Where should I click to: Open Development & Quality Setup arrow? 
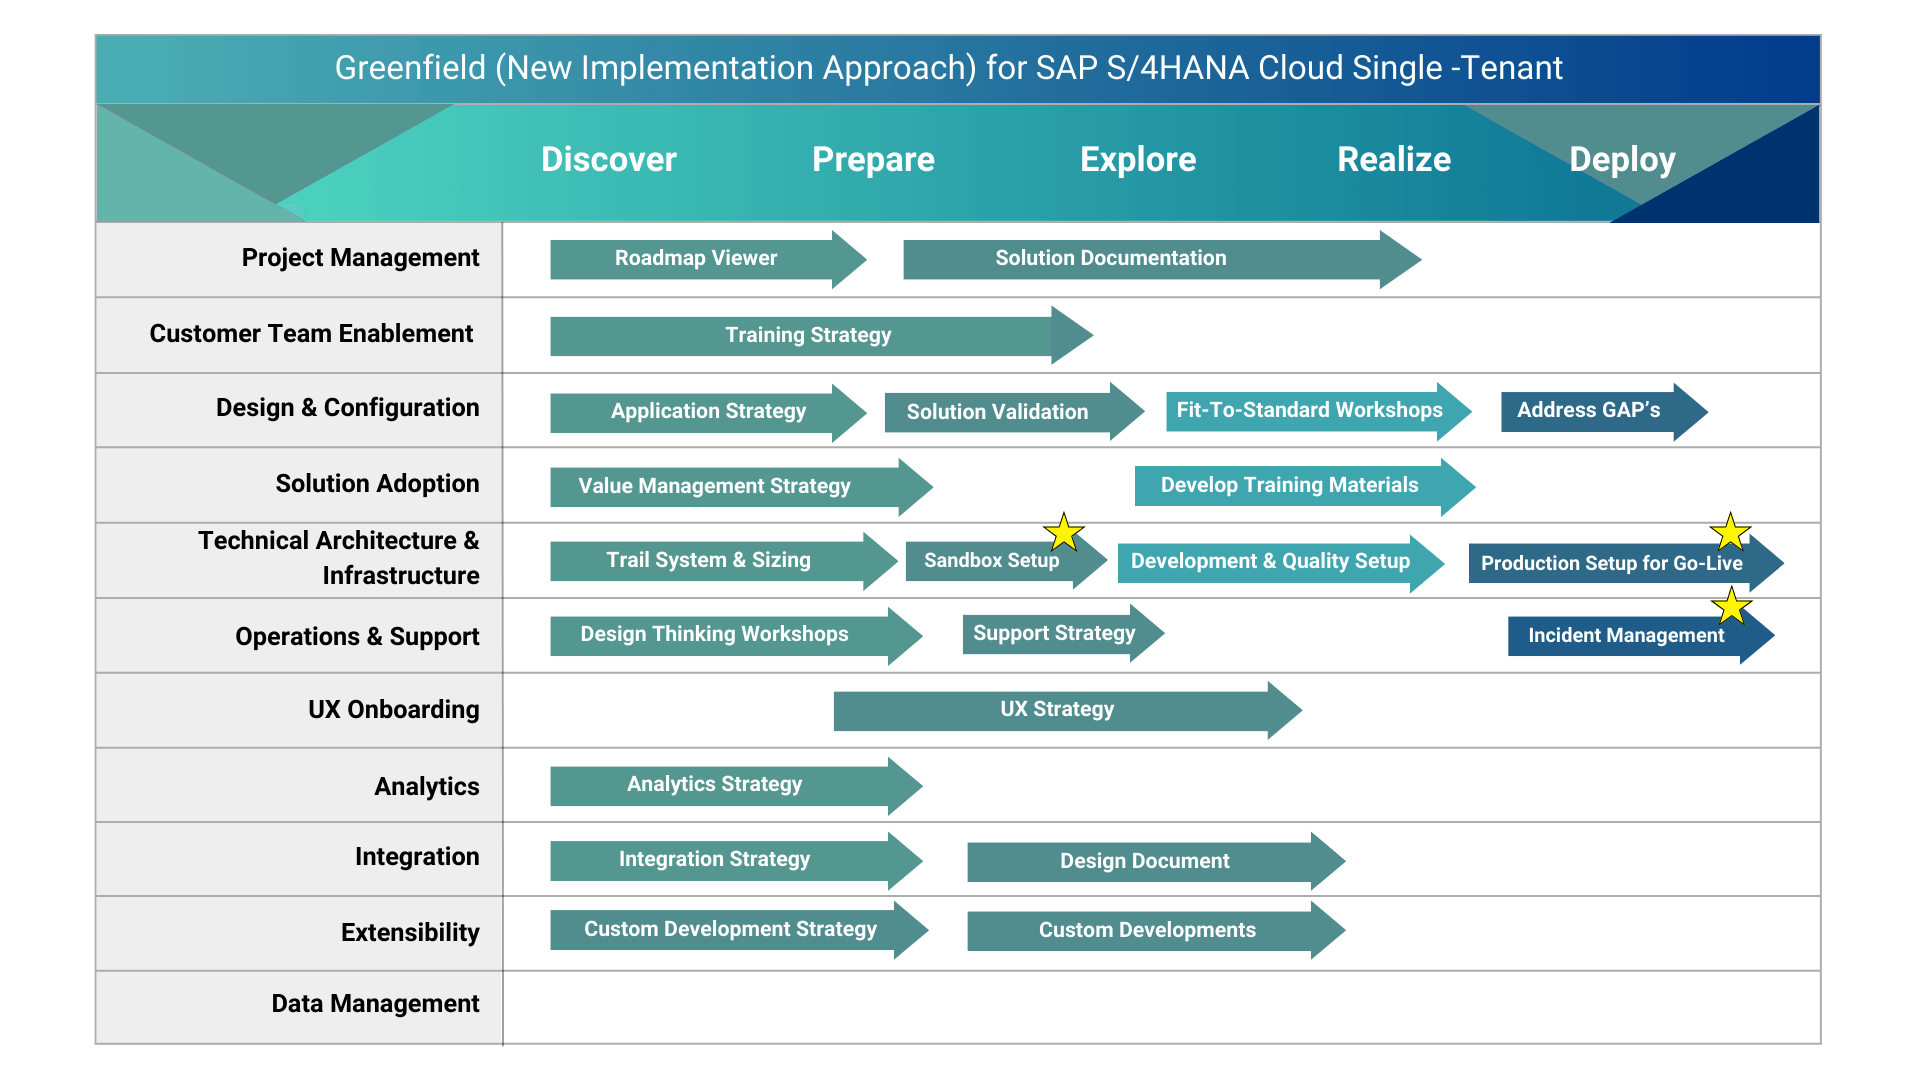click(x=1281, y=562)
